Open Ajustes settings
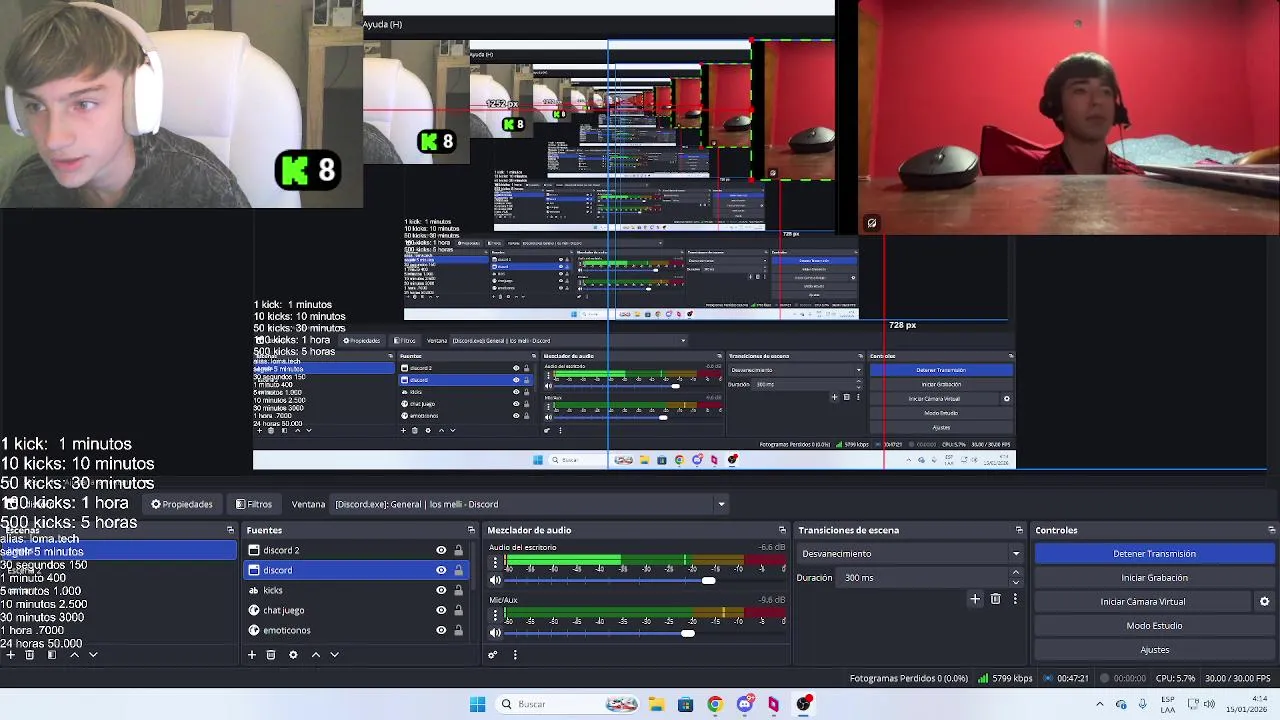 click(1155, 650)
